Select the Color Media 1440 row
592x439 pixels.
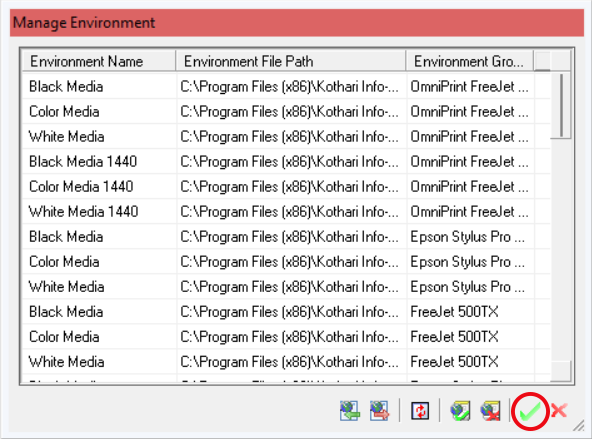(286, 186)
